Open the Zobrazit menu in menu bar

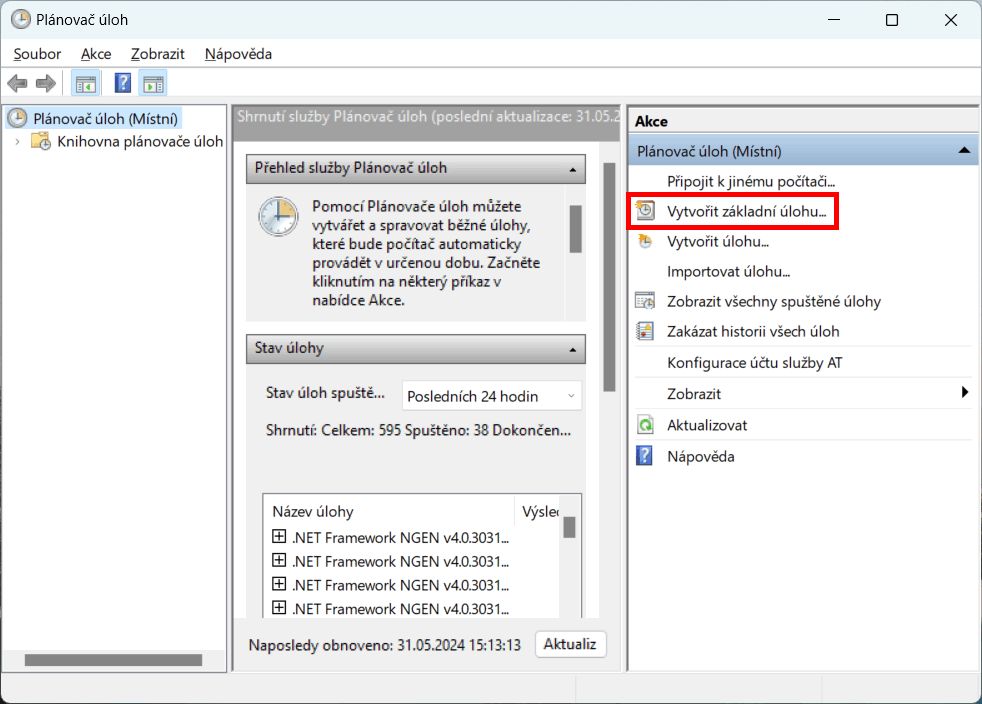tap(157, 54)
